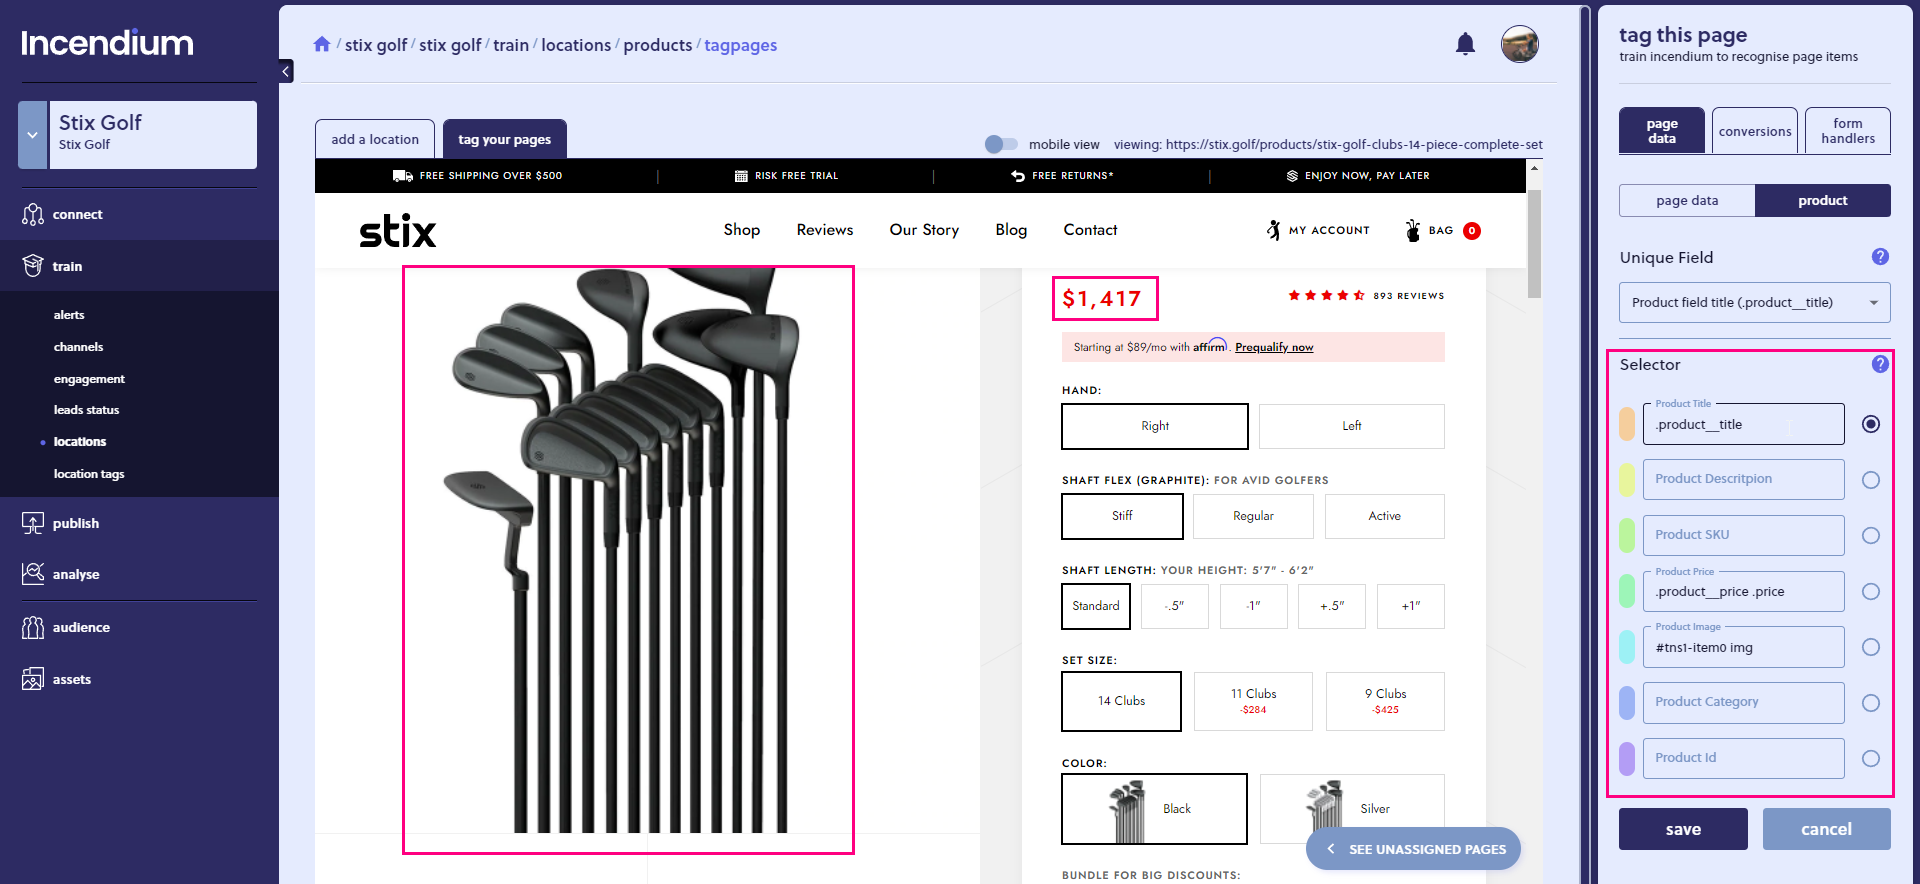This screenshot has width=1920, height=884.
Task: Click the connect sidebar icon
Action: pyautogui.click(x=33, y=214)
